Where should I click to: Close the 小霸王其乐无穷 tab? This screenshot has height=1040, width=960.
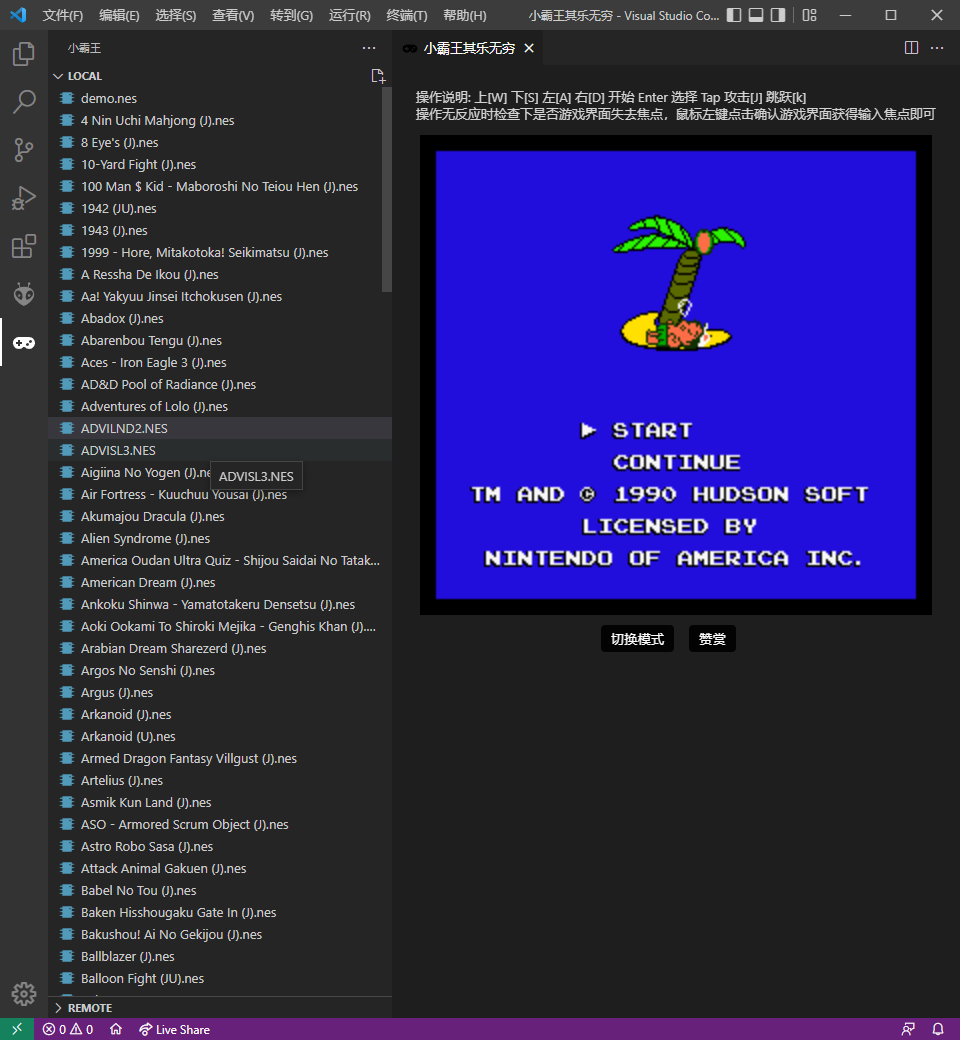[x=529, y=48]
